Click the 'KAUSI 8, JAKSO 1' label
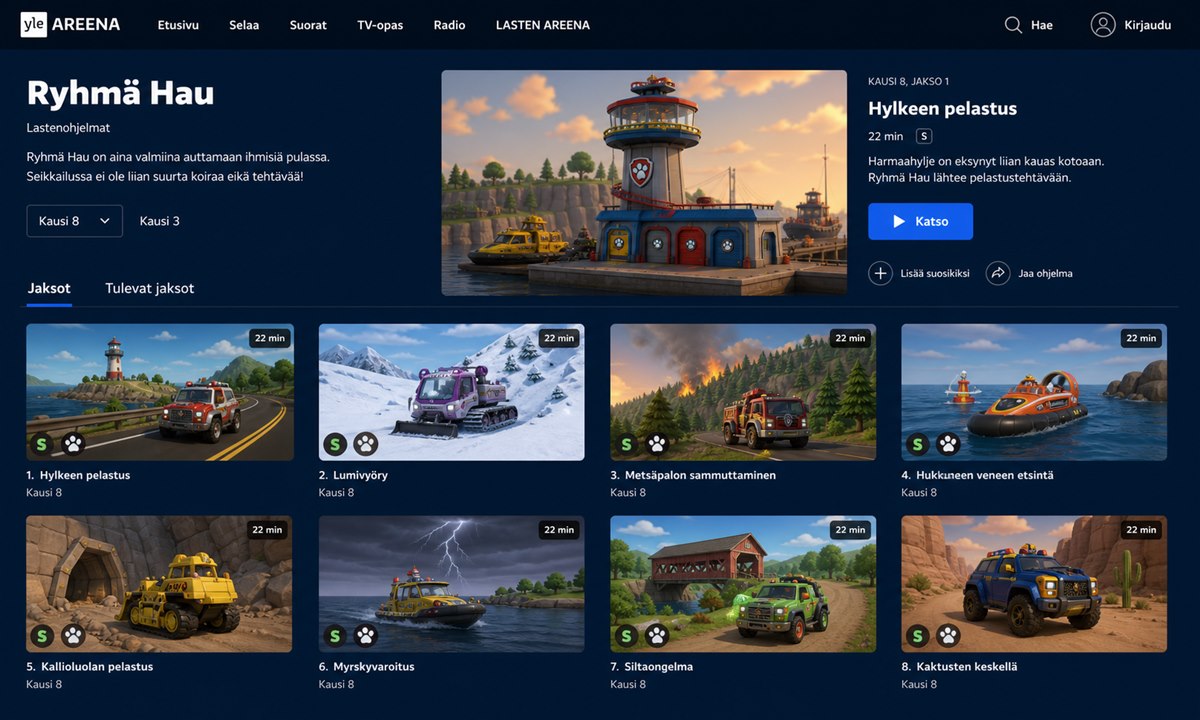 point(908,81)
